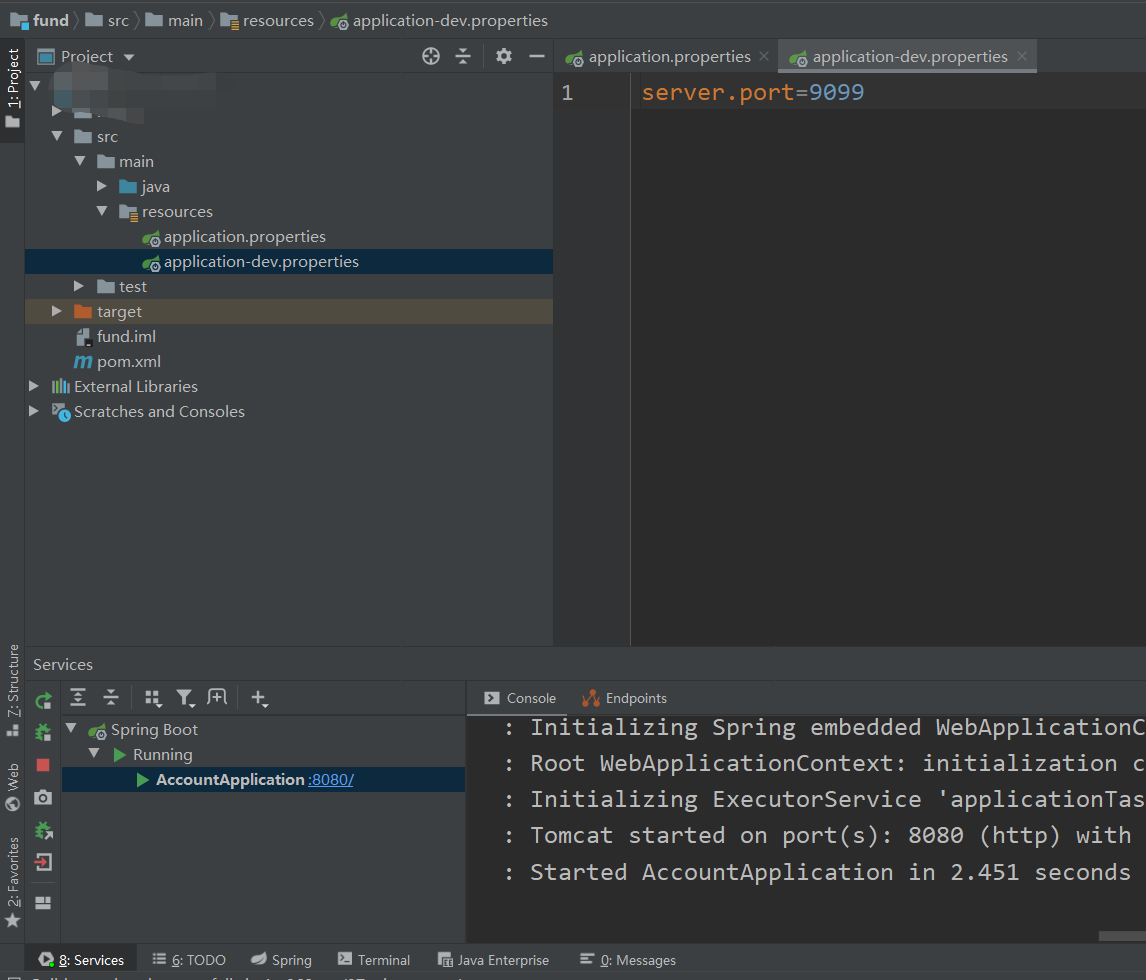Open the Terminal tool window
1146x980 pixels.
373,960
